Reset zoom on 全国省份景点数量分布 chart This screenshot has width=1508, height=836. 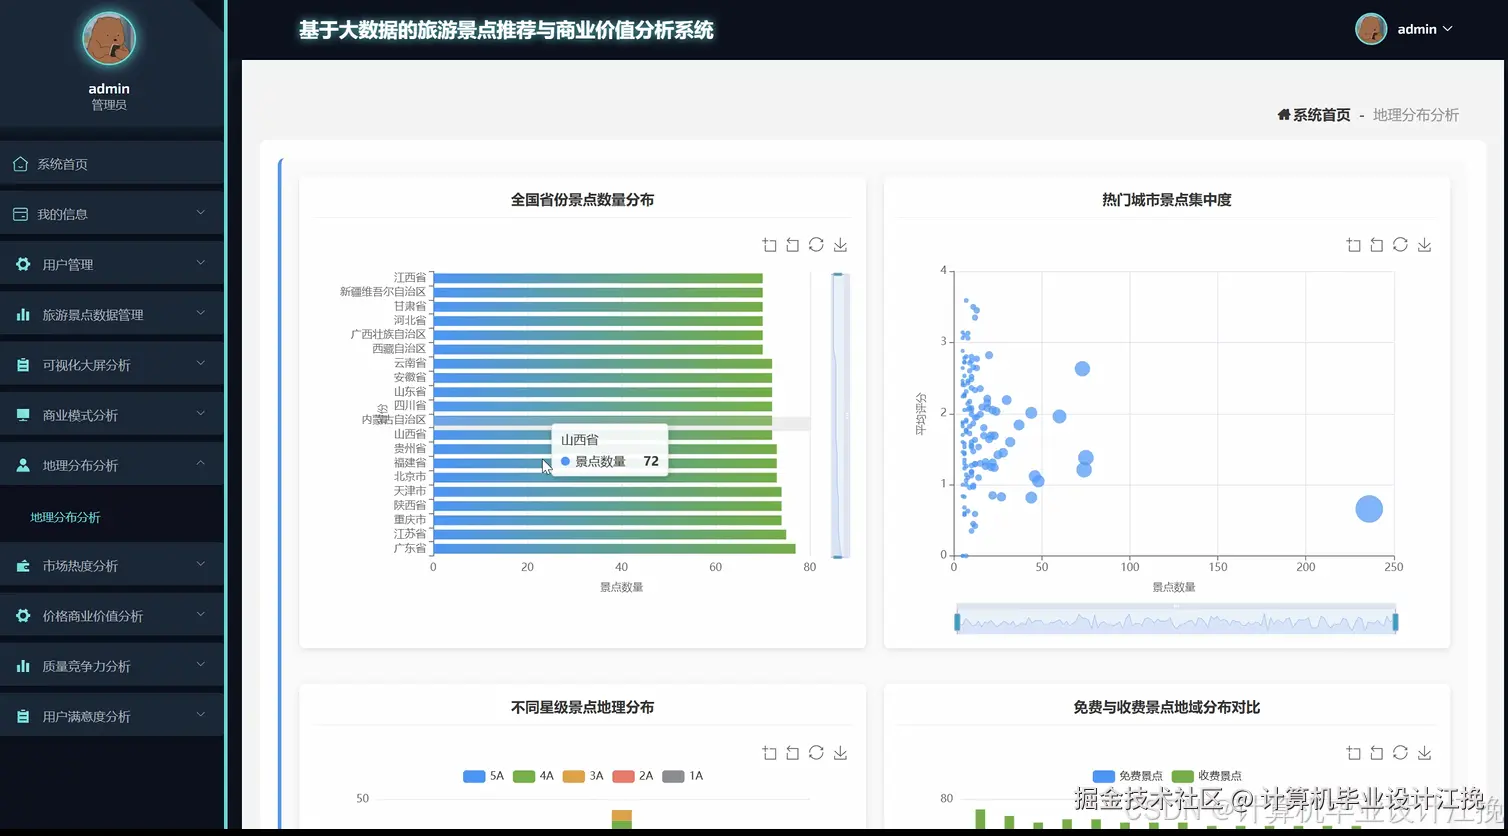click(792, 245)
